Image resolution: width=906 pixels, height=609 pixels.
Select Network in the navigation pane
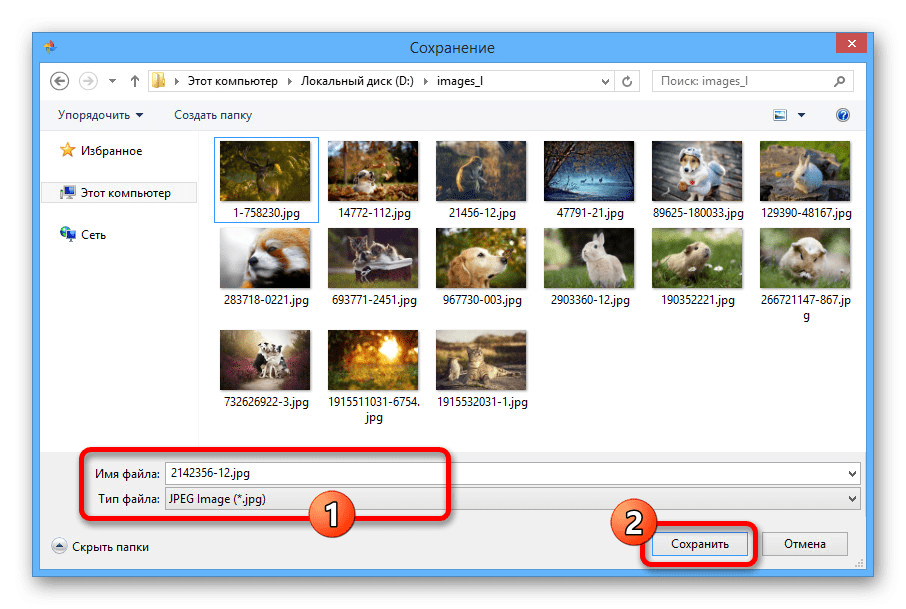68,235
